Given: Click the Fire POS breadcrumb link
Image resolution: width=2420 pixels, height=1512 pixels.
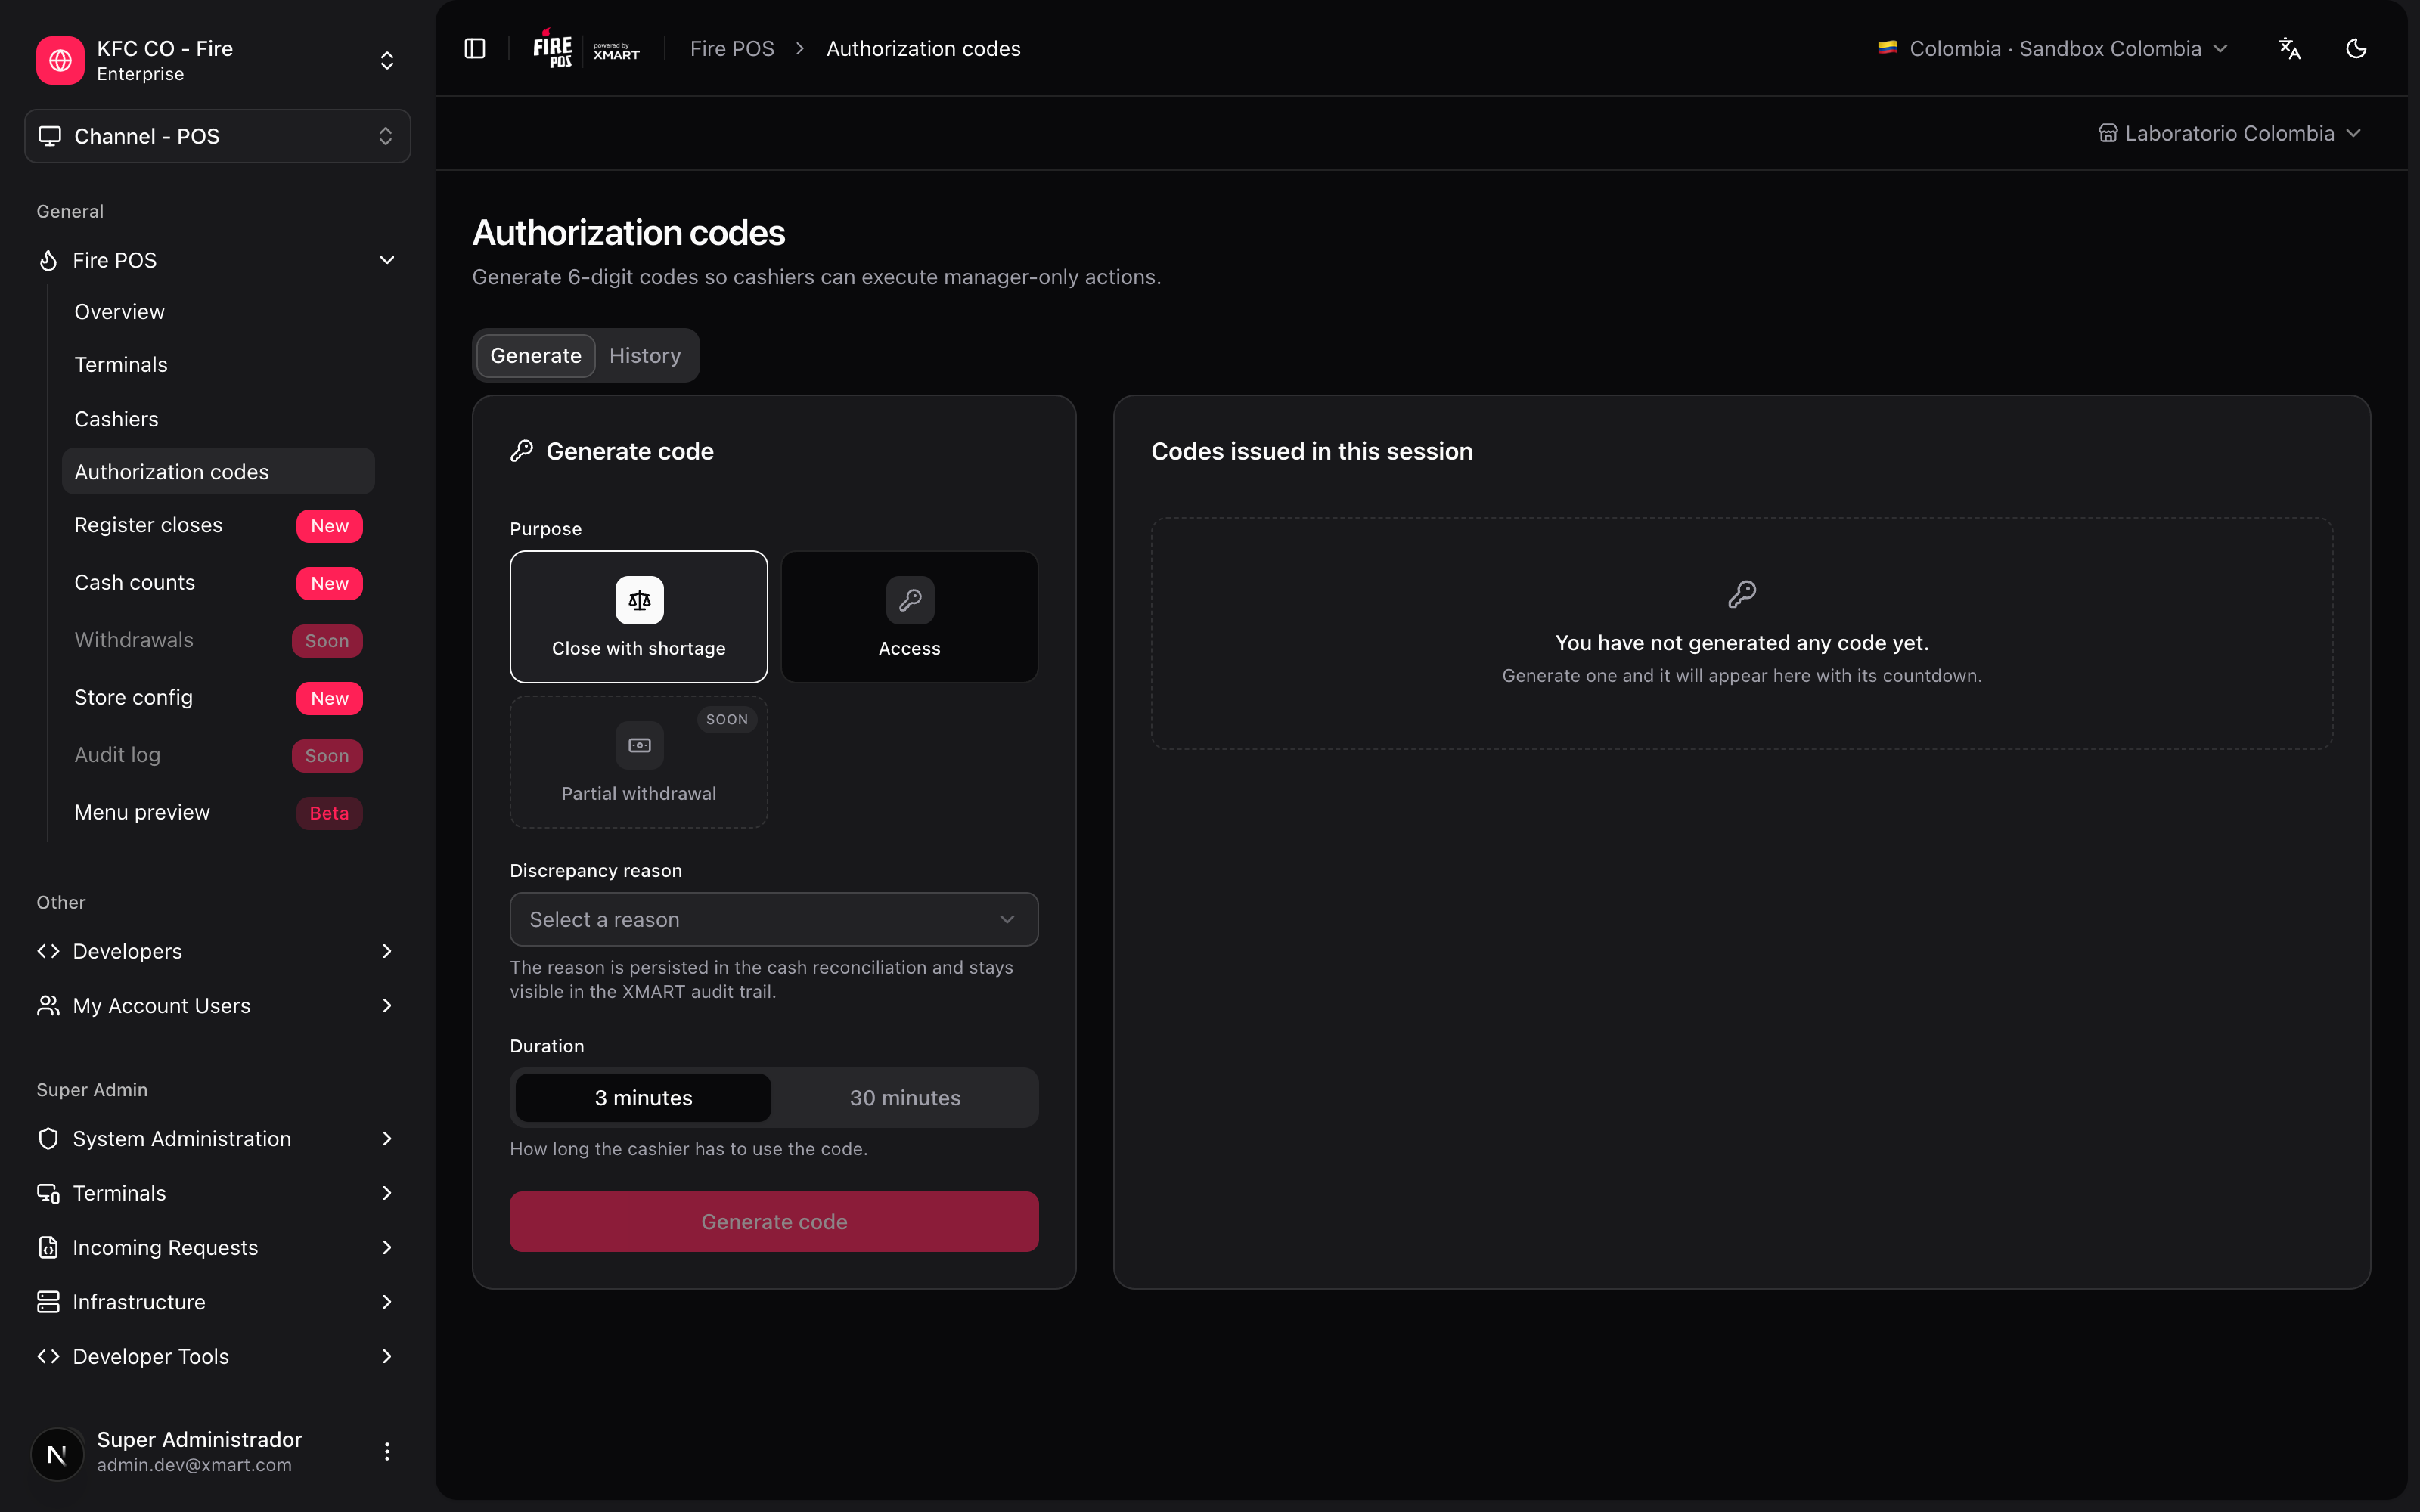Looking at the screenshot, I should tap(732, 48).
